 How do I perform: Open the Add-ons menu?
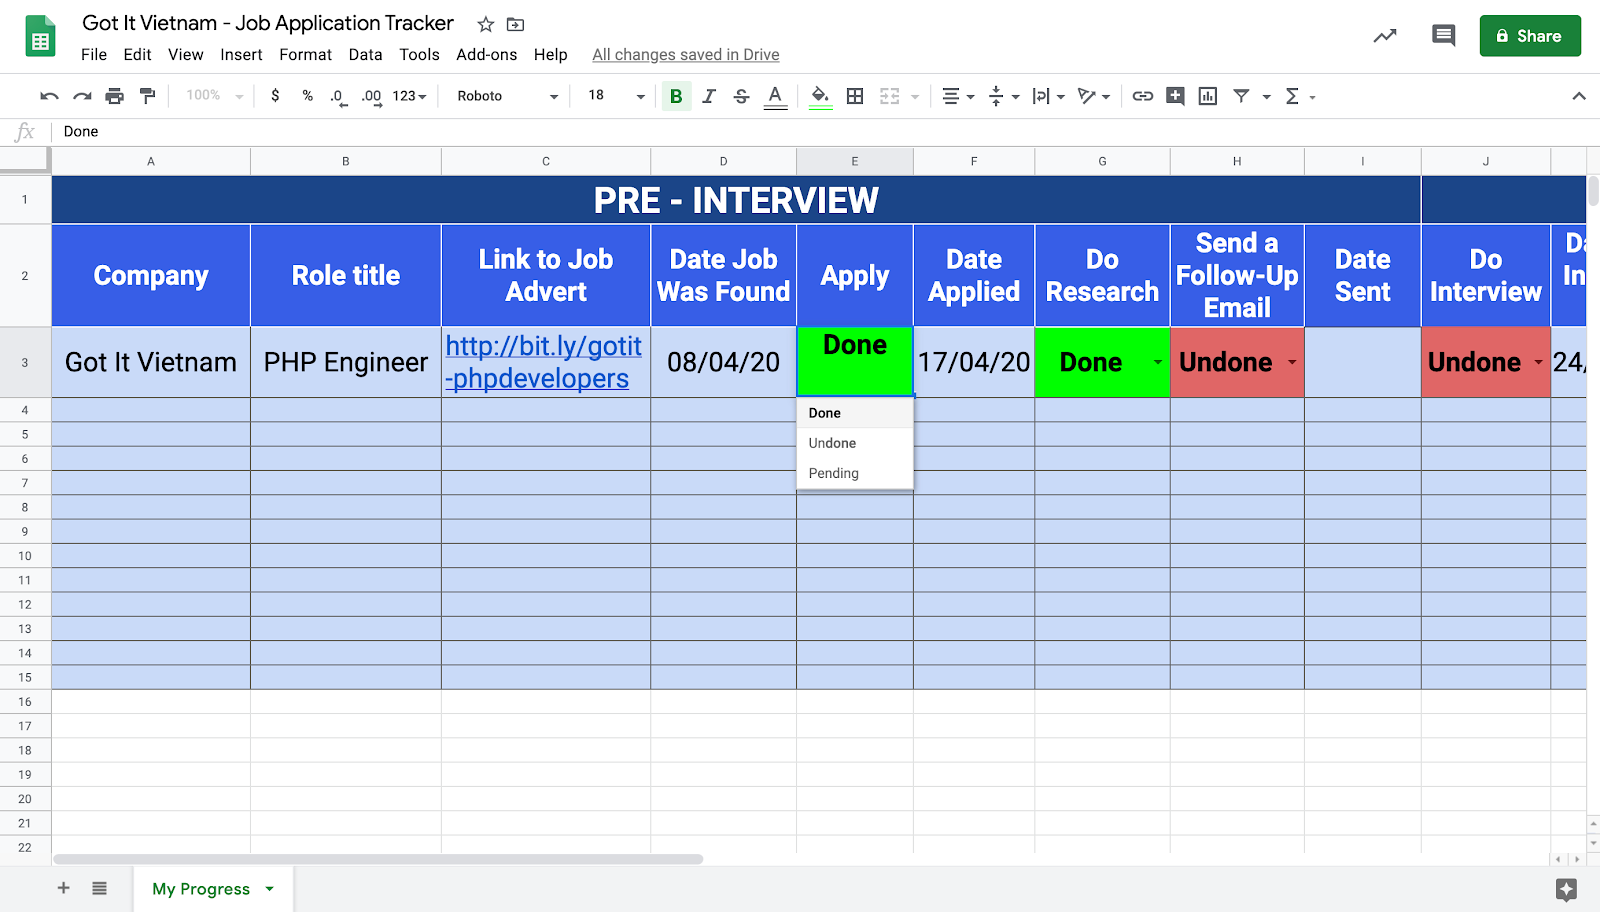[486, 55]
